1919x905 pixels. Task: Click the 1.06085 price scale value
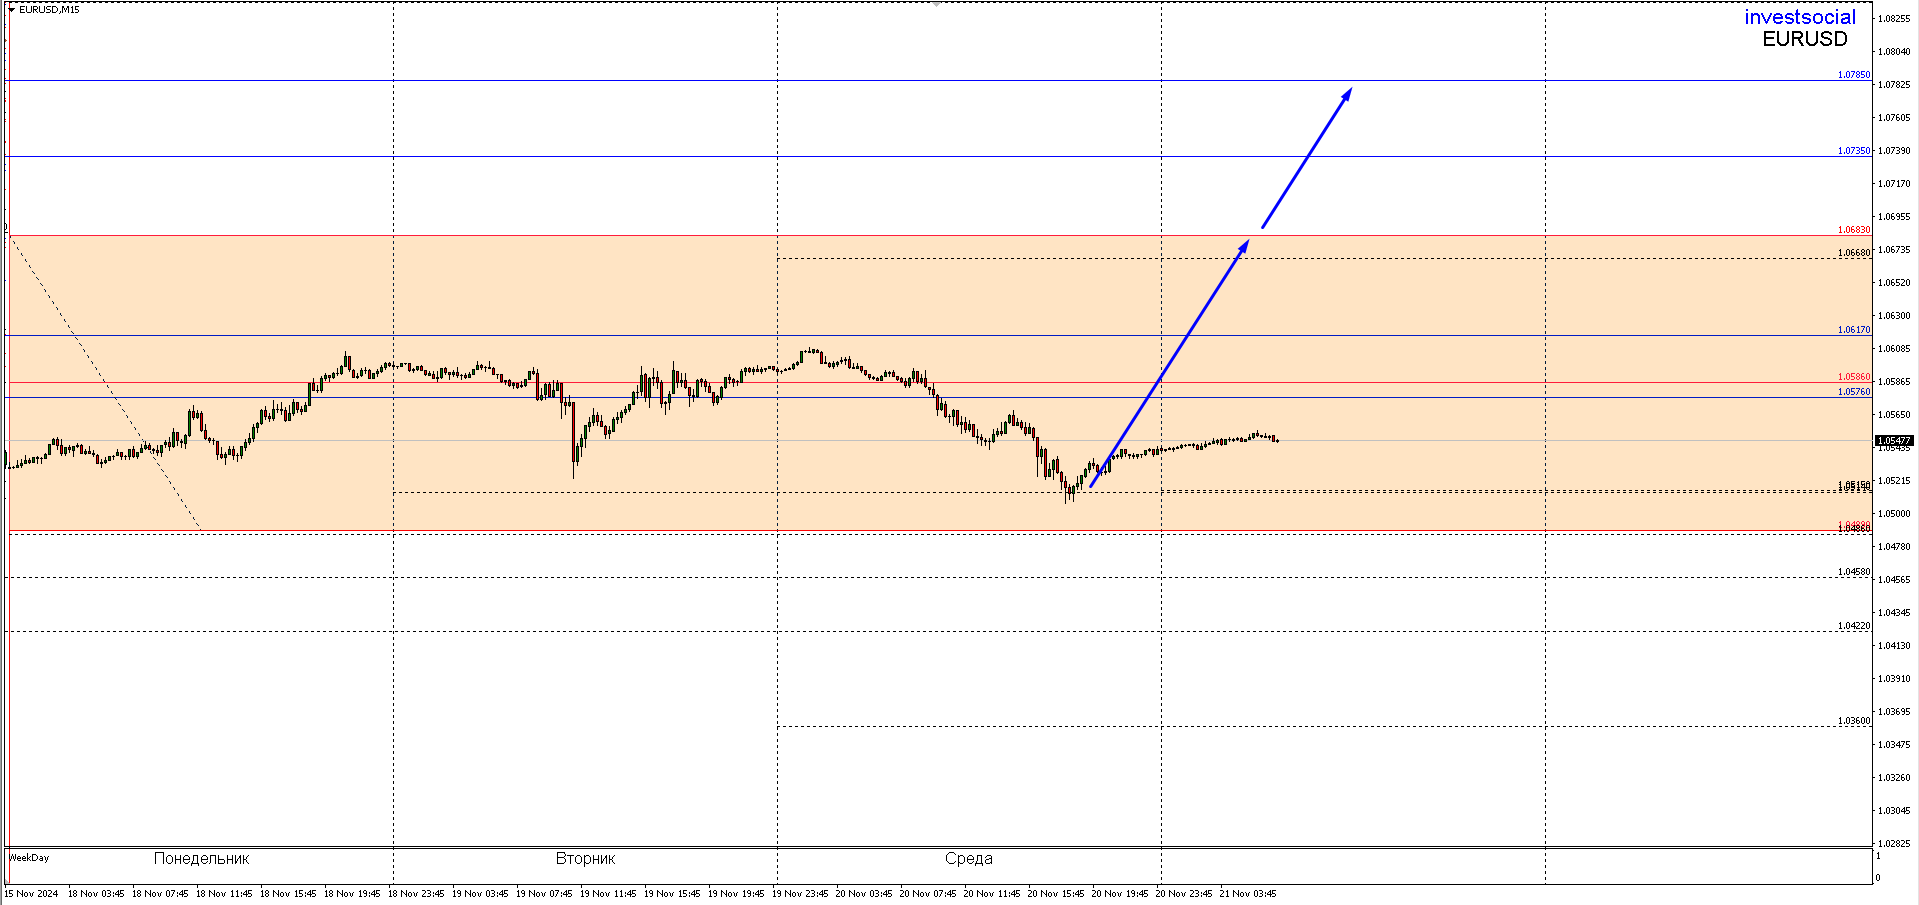coord(1894,348)
